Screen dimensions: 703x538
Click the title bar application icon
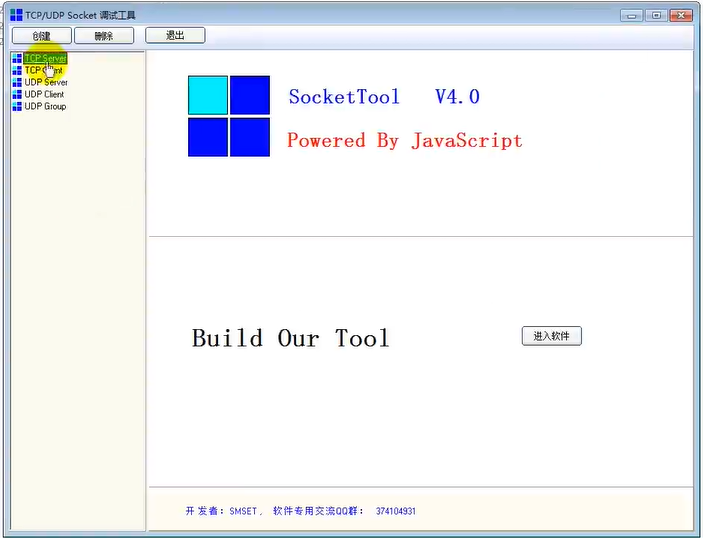click(x=16, y=15)
